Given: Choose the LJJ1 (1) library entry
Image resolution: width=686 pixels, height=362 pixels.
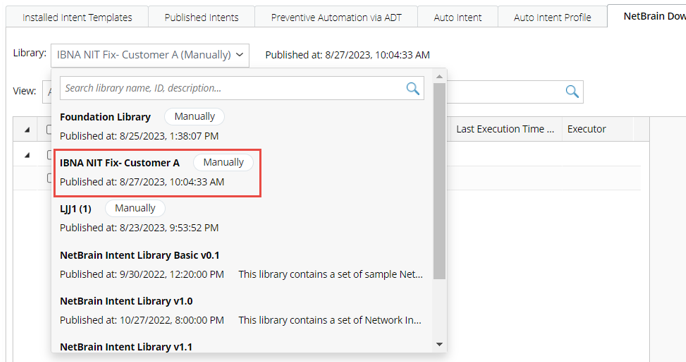Looking at the screenshot, I should pyautogui.click(x=242, y=218).
